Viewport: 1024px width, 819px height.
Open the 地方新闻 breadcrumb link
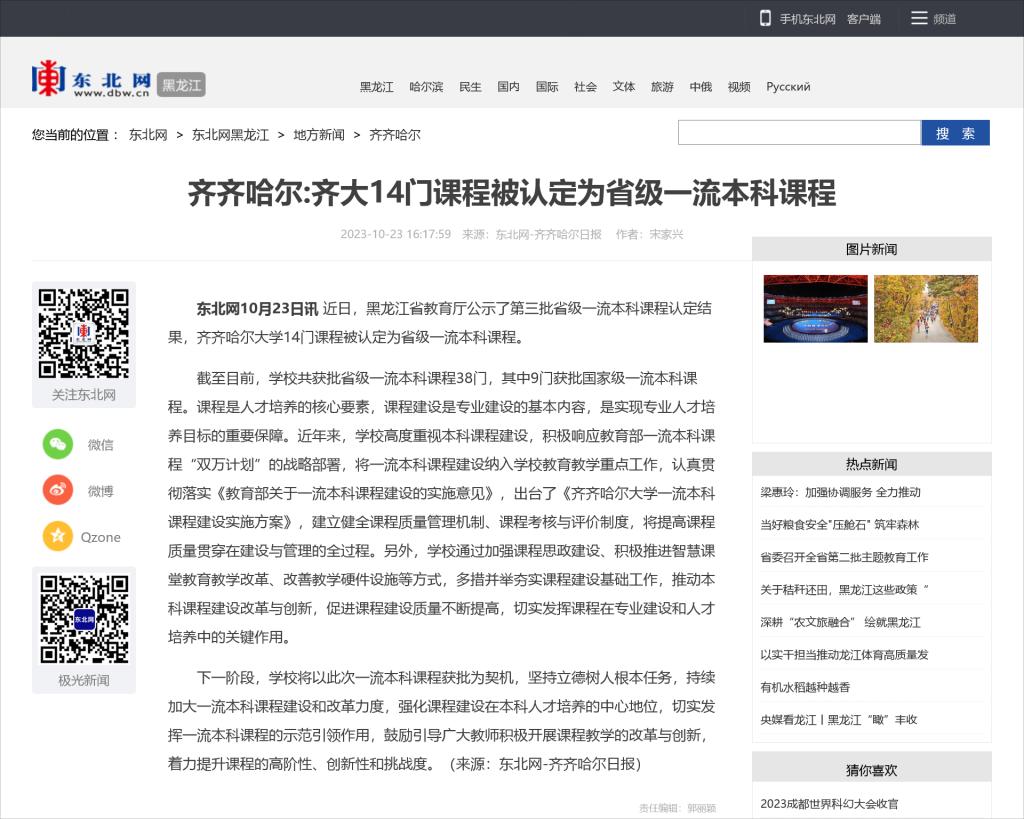[319, 134]
